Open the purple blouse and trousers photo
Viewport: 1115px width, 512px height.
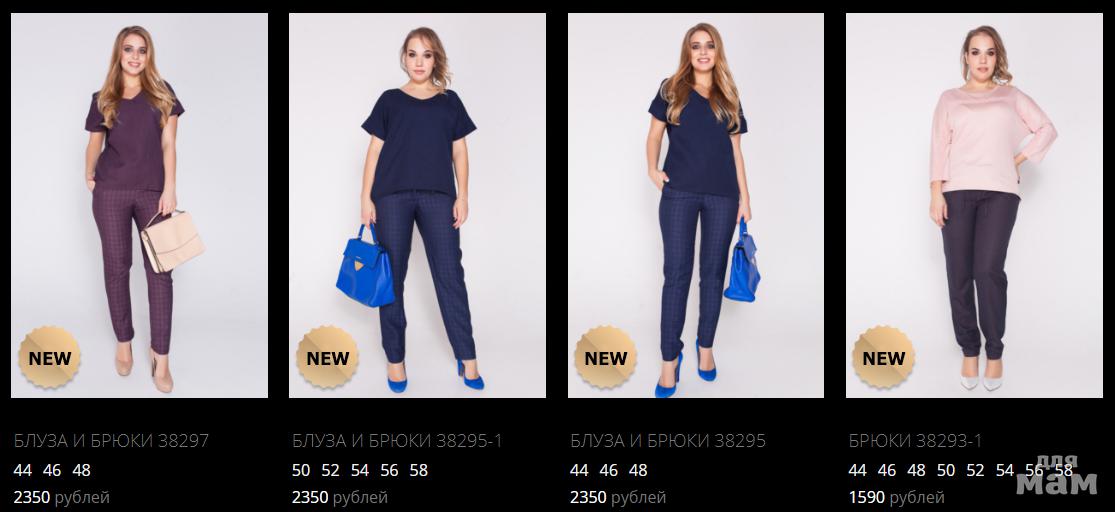[x=139, y=206]
